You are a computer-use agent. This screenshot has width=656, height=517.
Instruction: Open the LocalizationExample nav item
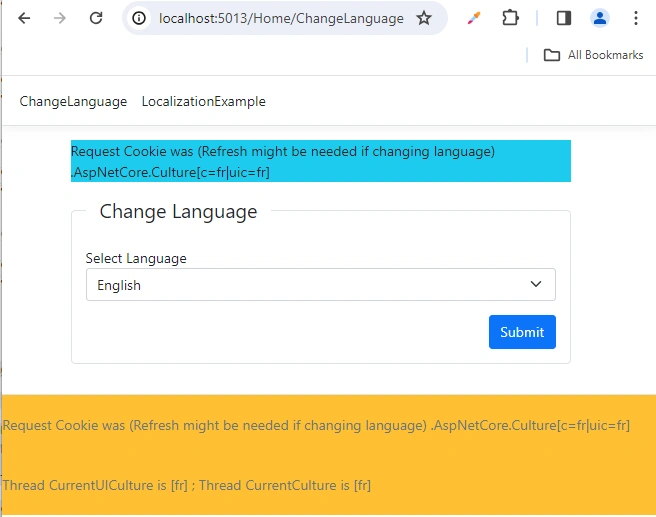point(204,102)
